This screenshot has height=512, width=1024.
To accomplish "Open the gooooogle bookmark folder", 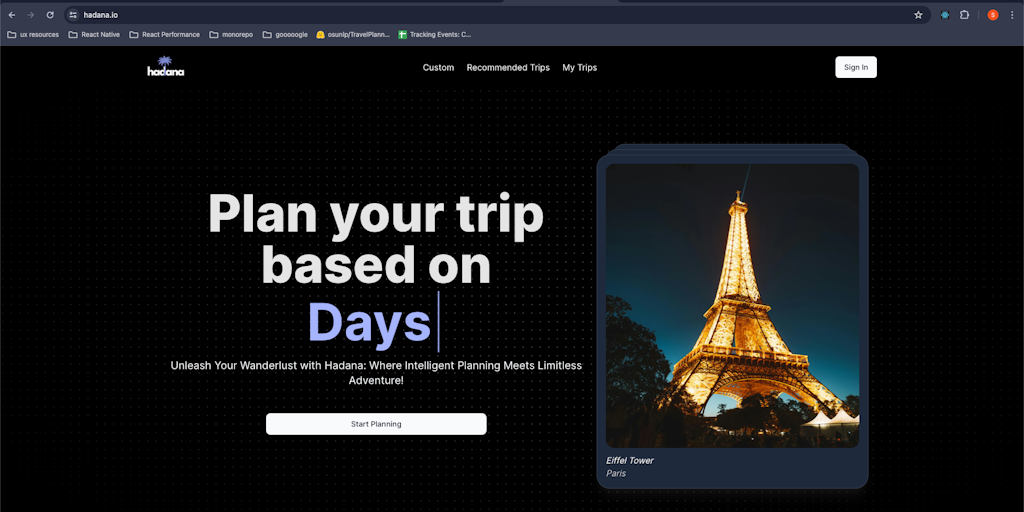I will coord(285,35).
